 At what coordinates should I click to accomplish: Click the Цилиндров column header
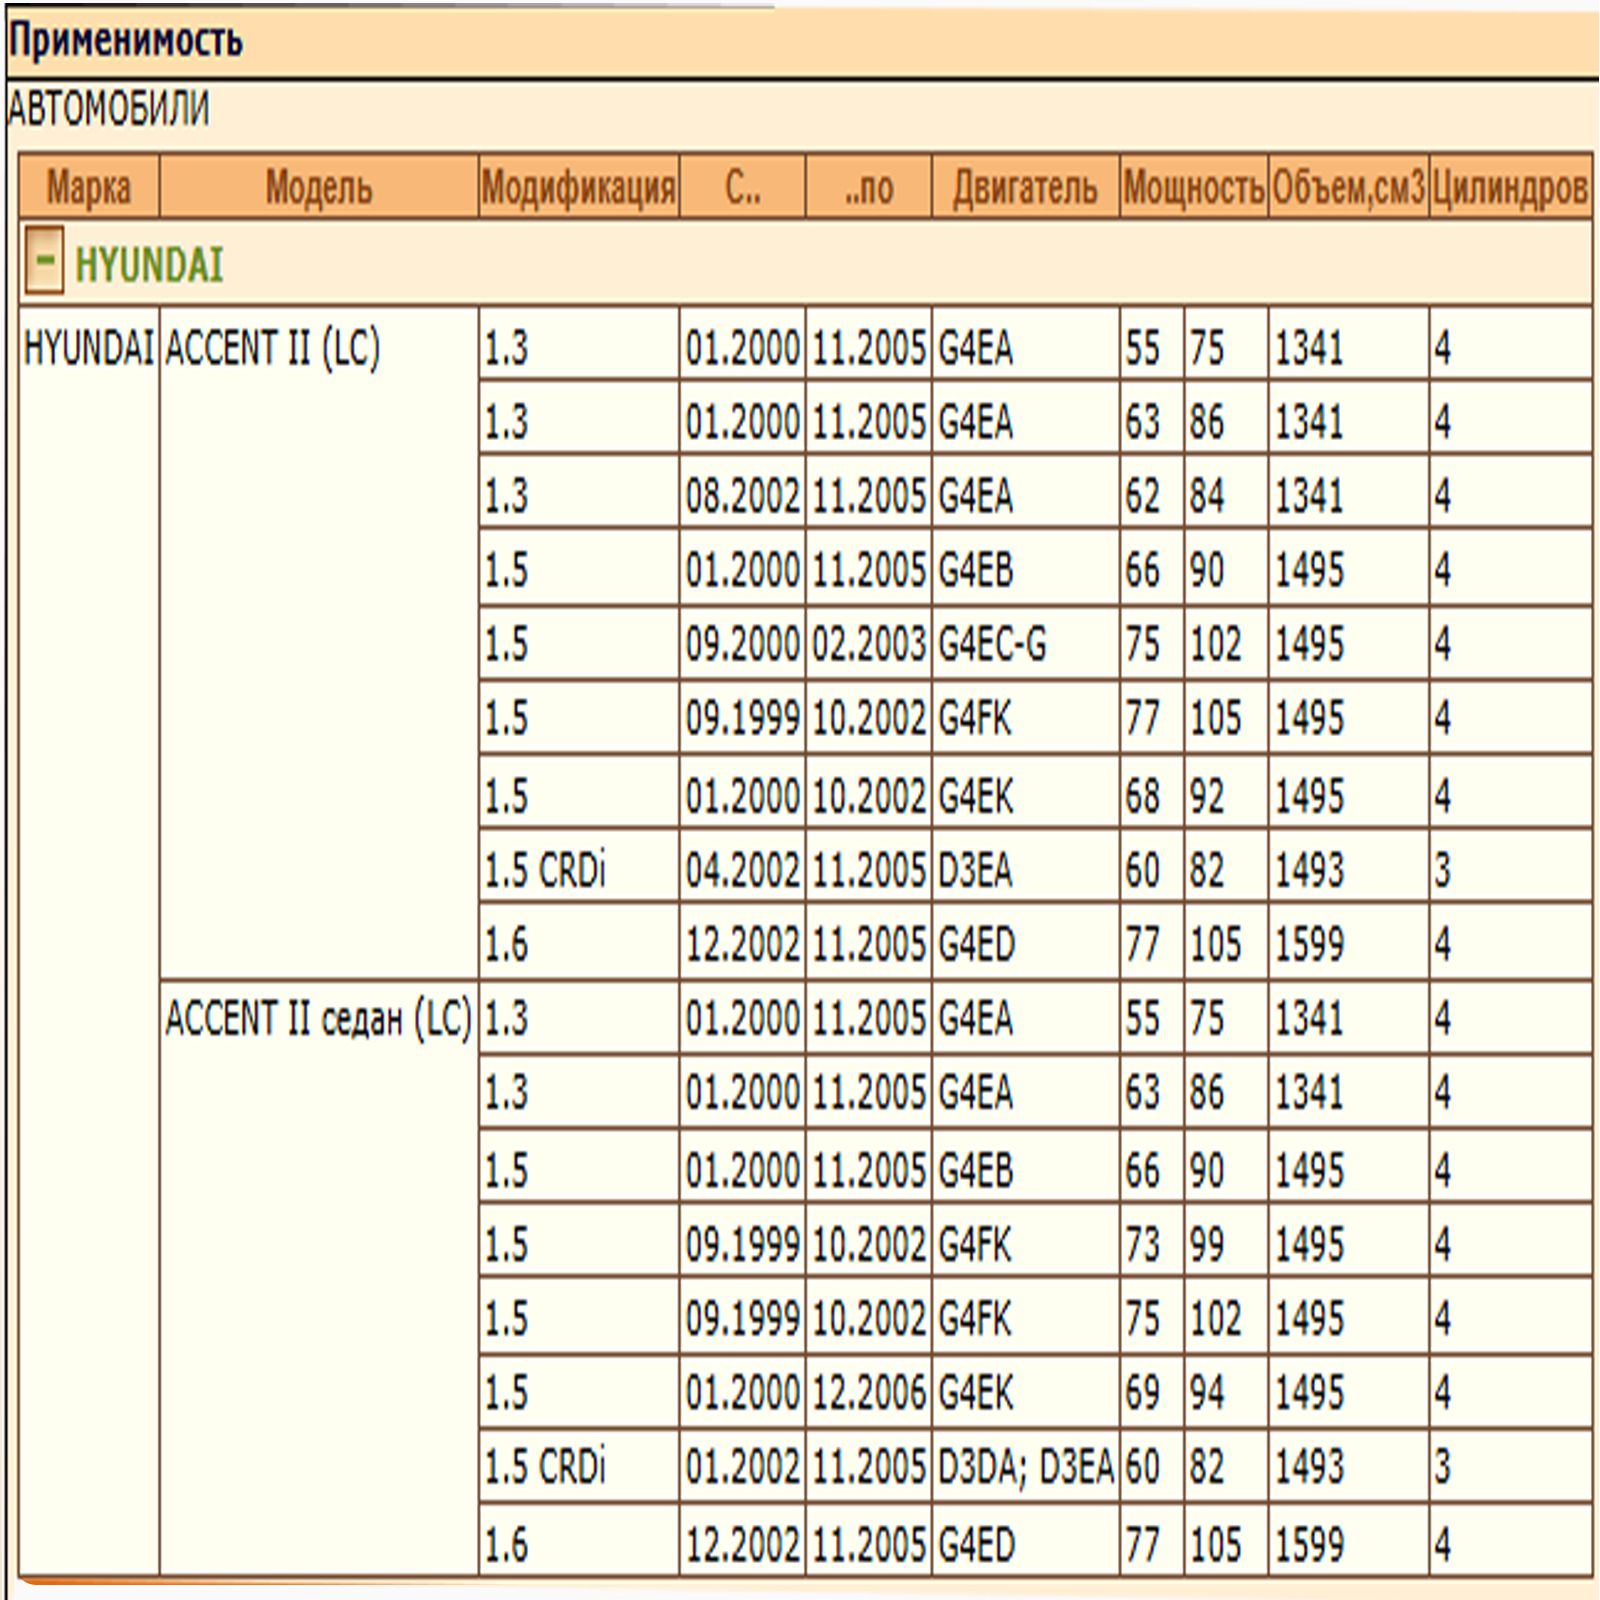point(1510,186)
